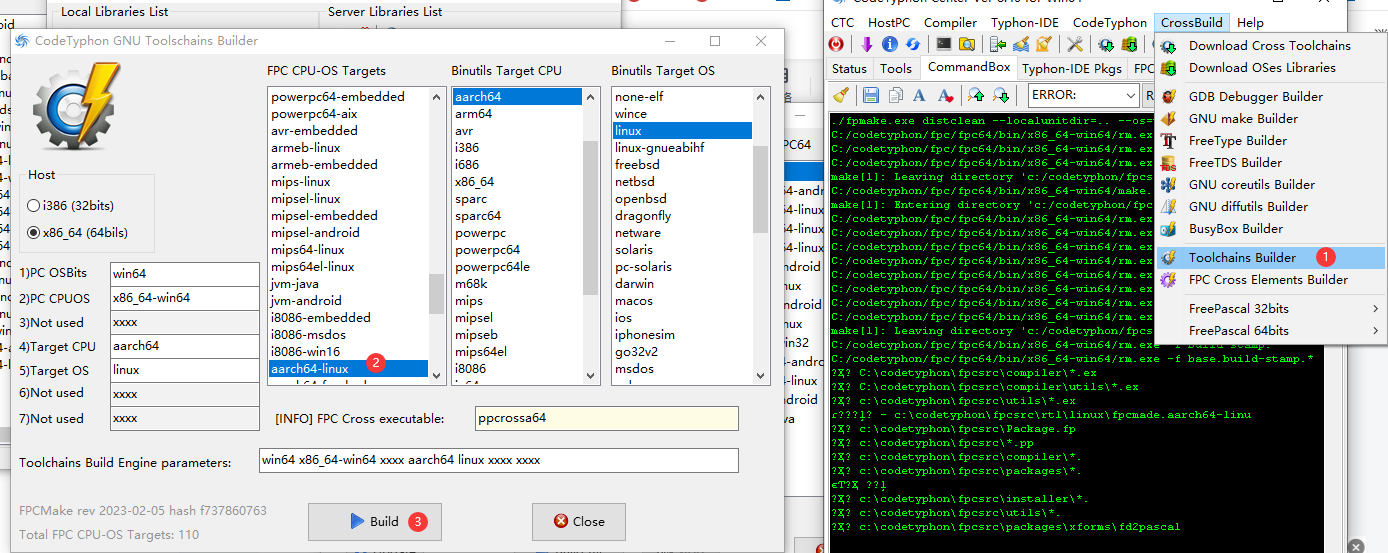Screen dimensions: 1388x553
Task: Switch to the Typhon-IDE Pkgs tab
Action: [x=1072, y=68]
